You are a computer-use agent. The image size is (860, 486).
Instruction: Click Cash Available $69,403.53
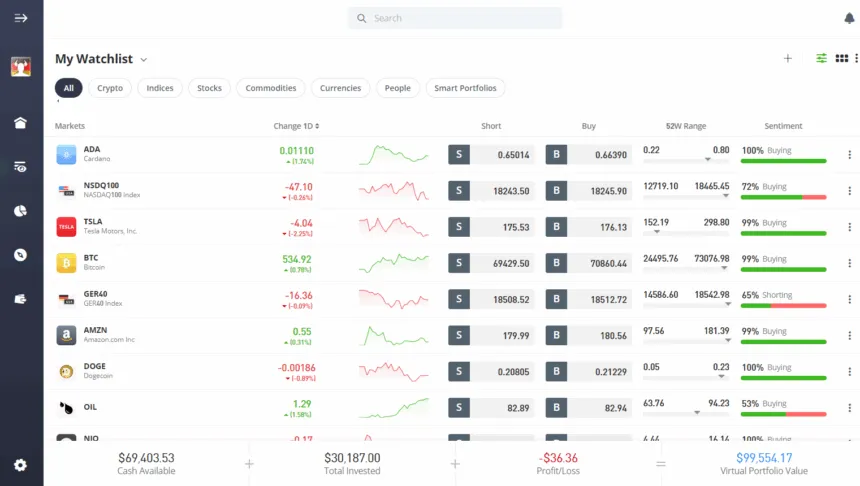[146, 464]
